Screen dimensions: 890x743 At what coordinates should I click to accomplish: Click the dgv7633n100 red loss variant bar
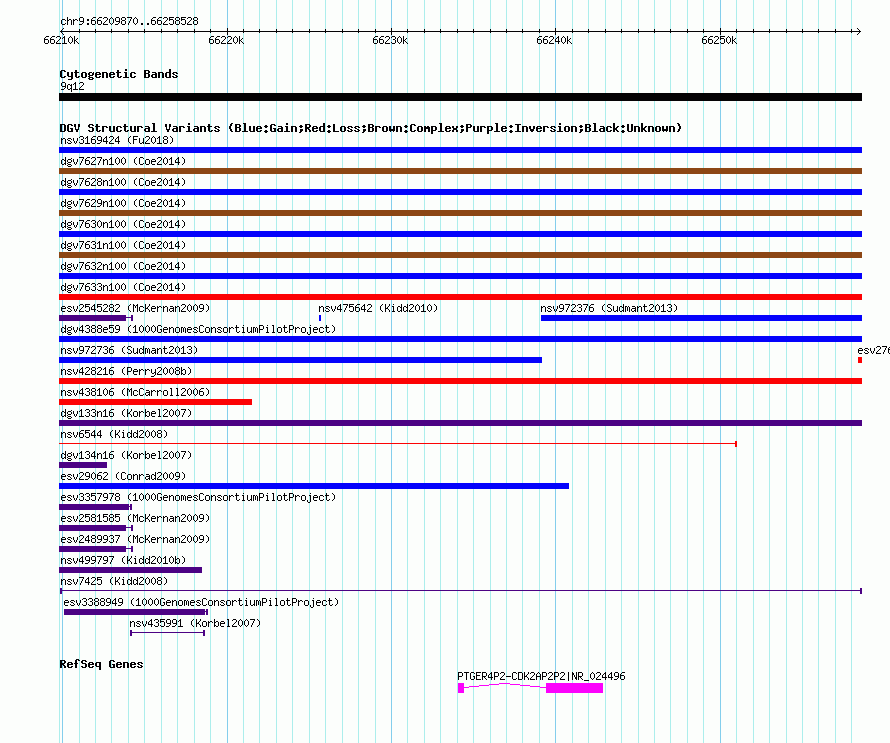click(460, 297)
